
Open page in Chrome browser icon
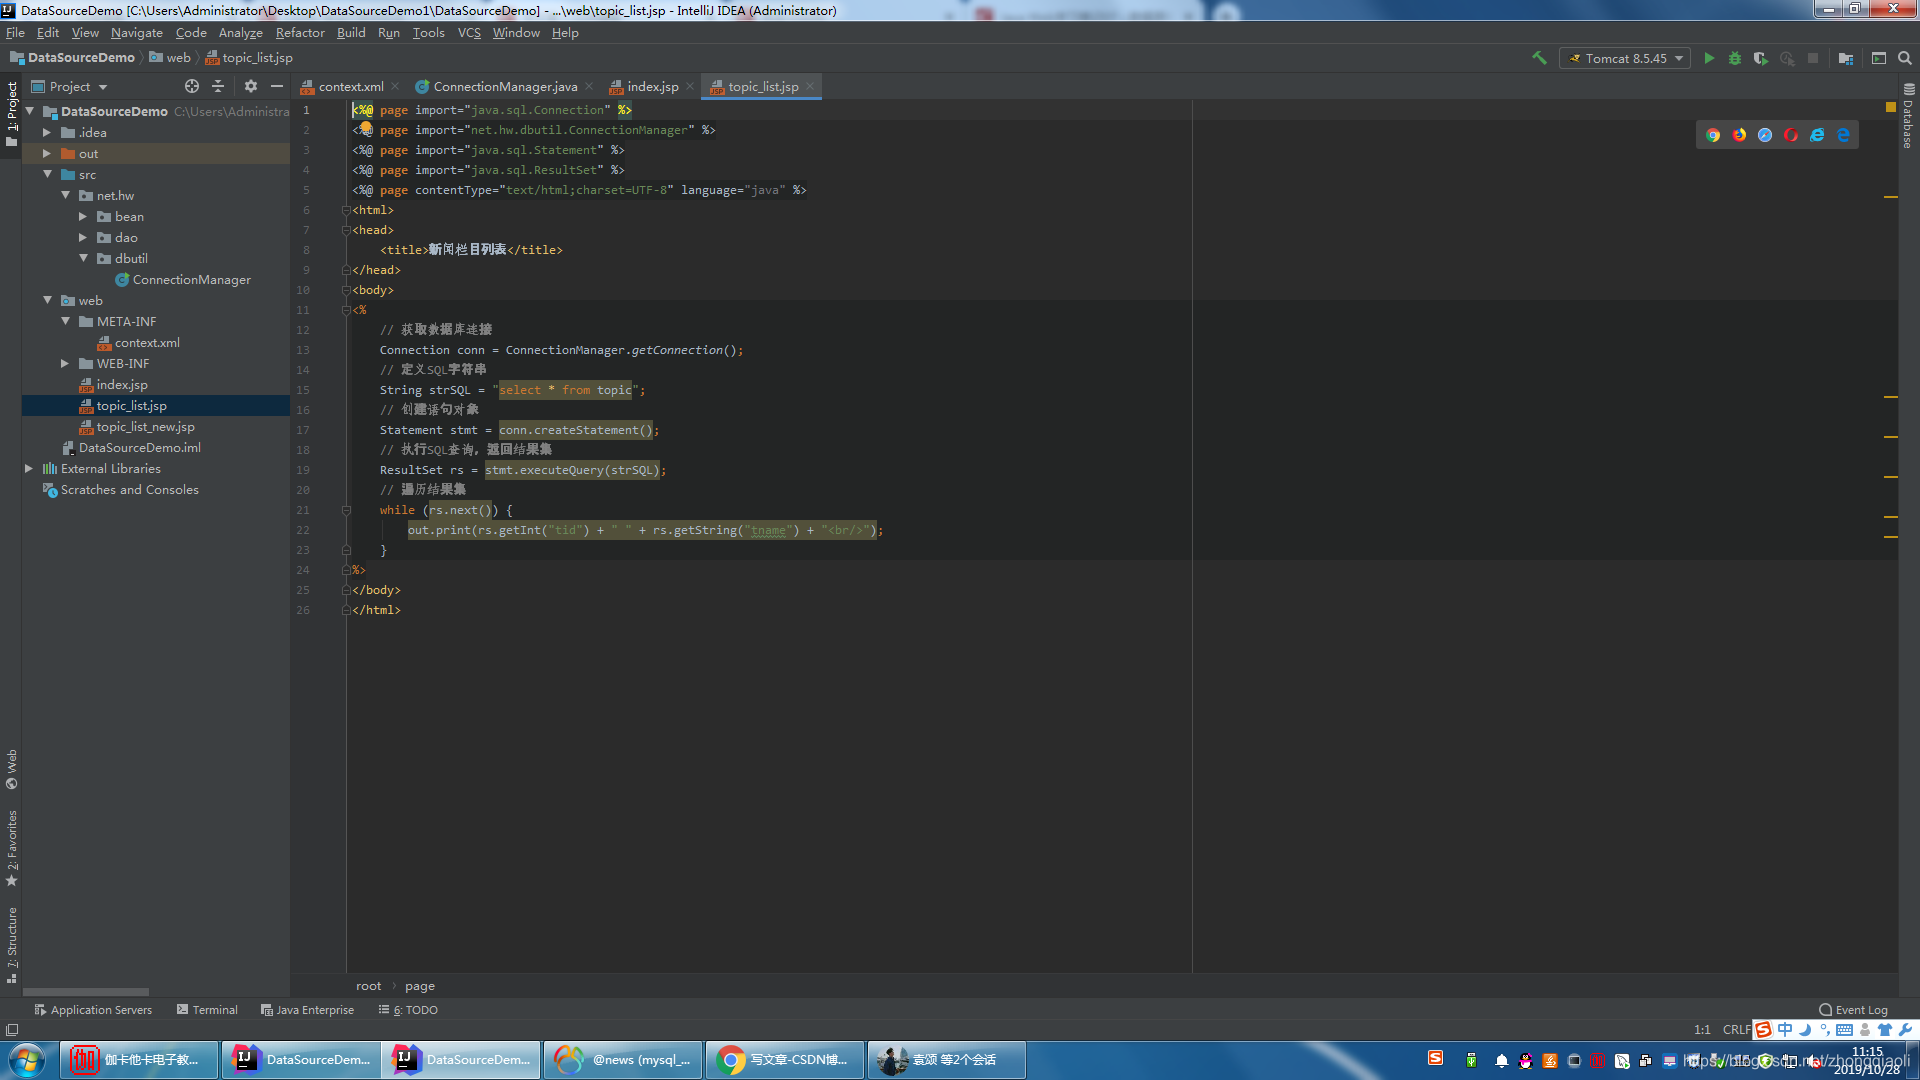coord(1713,135)
